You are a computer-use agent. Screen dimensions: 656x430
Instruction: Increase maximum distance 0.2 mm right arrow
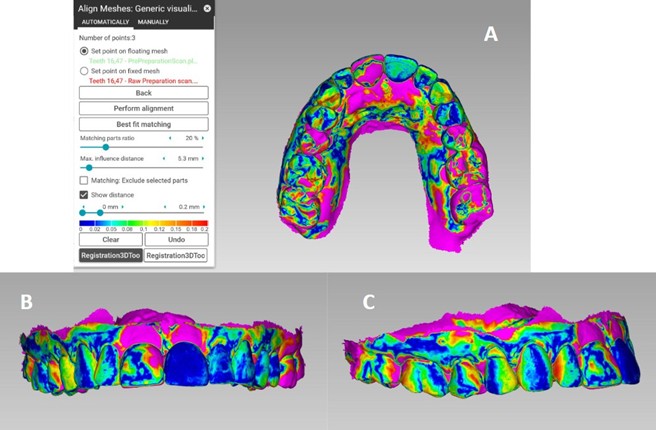pos(204,207)
